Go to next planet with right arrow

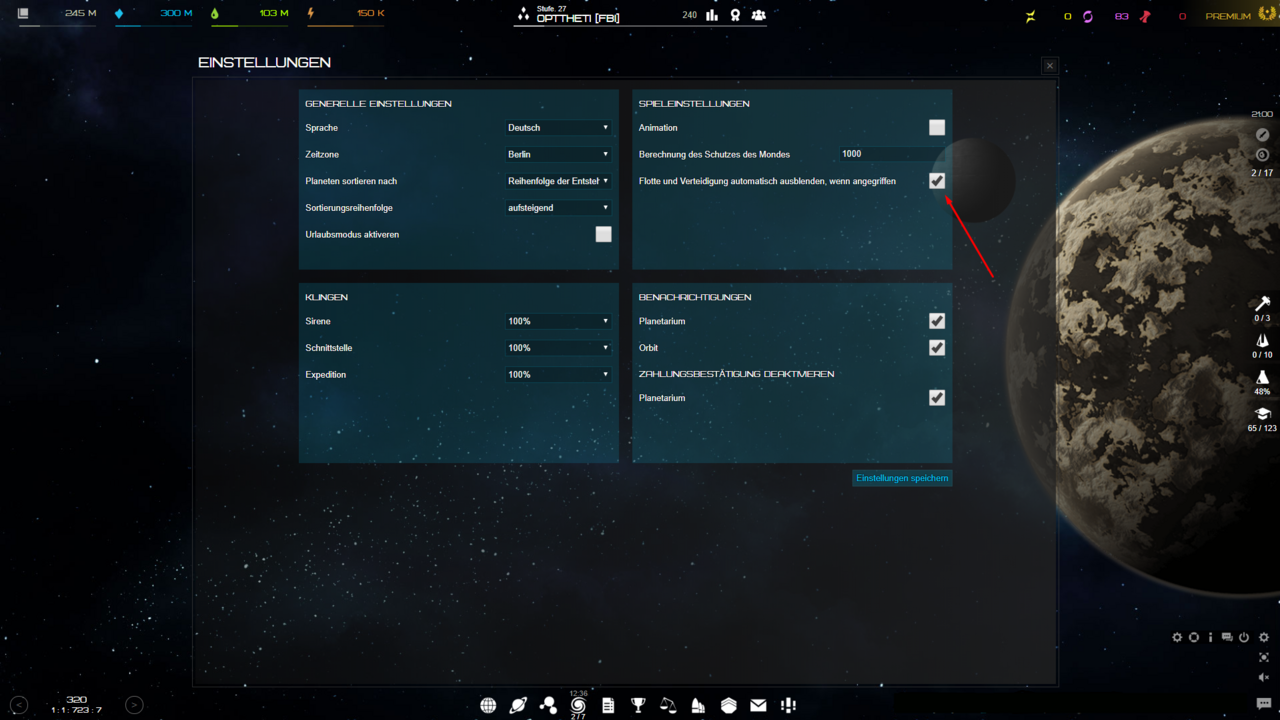click(x=134, y=705)
